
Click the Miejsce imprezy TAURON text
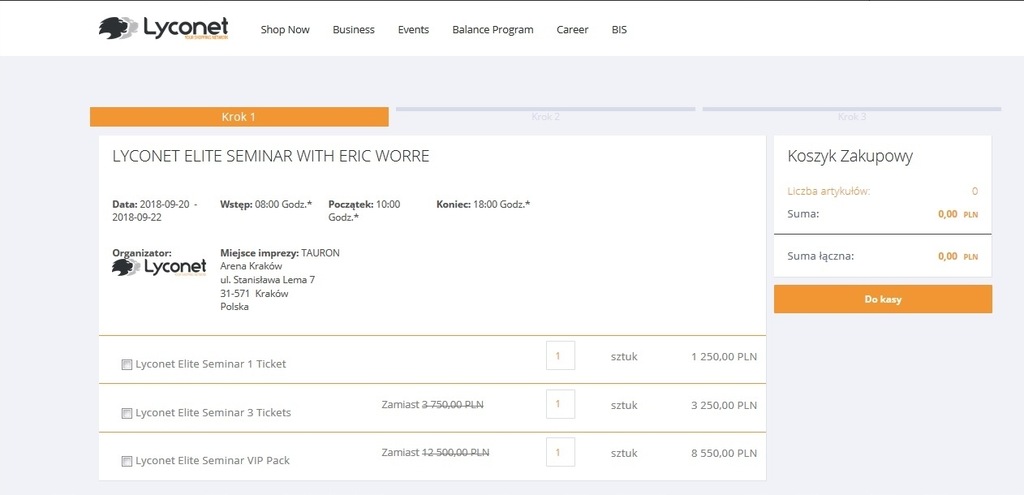pyautogui.click(x=280, y=253)
